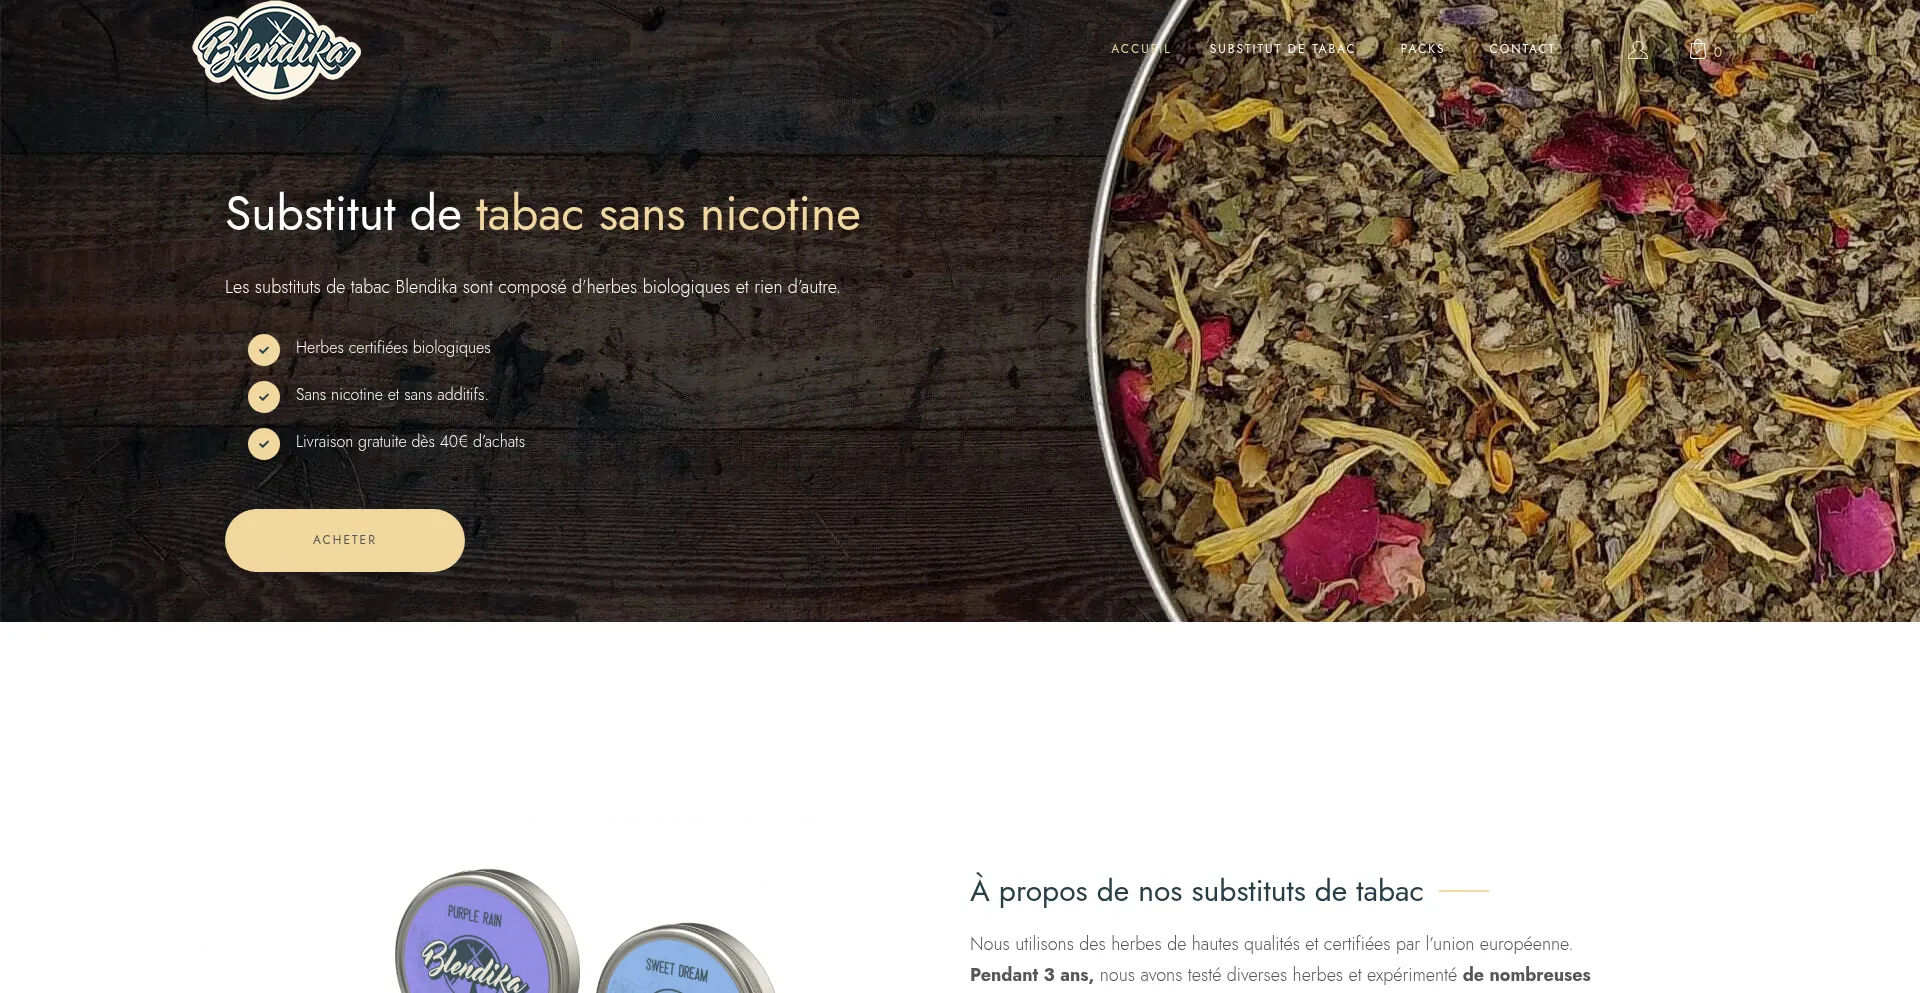Select the Packs menu item
The image size is (1920, 993).
[x=1422, y=49]
